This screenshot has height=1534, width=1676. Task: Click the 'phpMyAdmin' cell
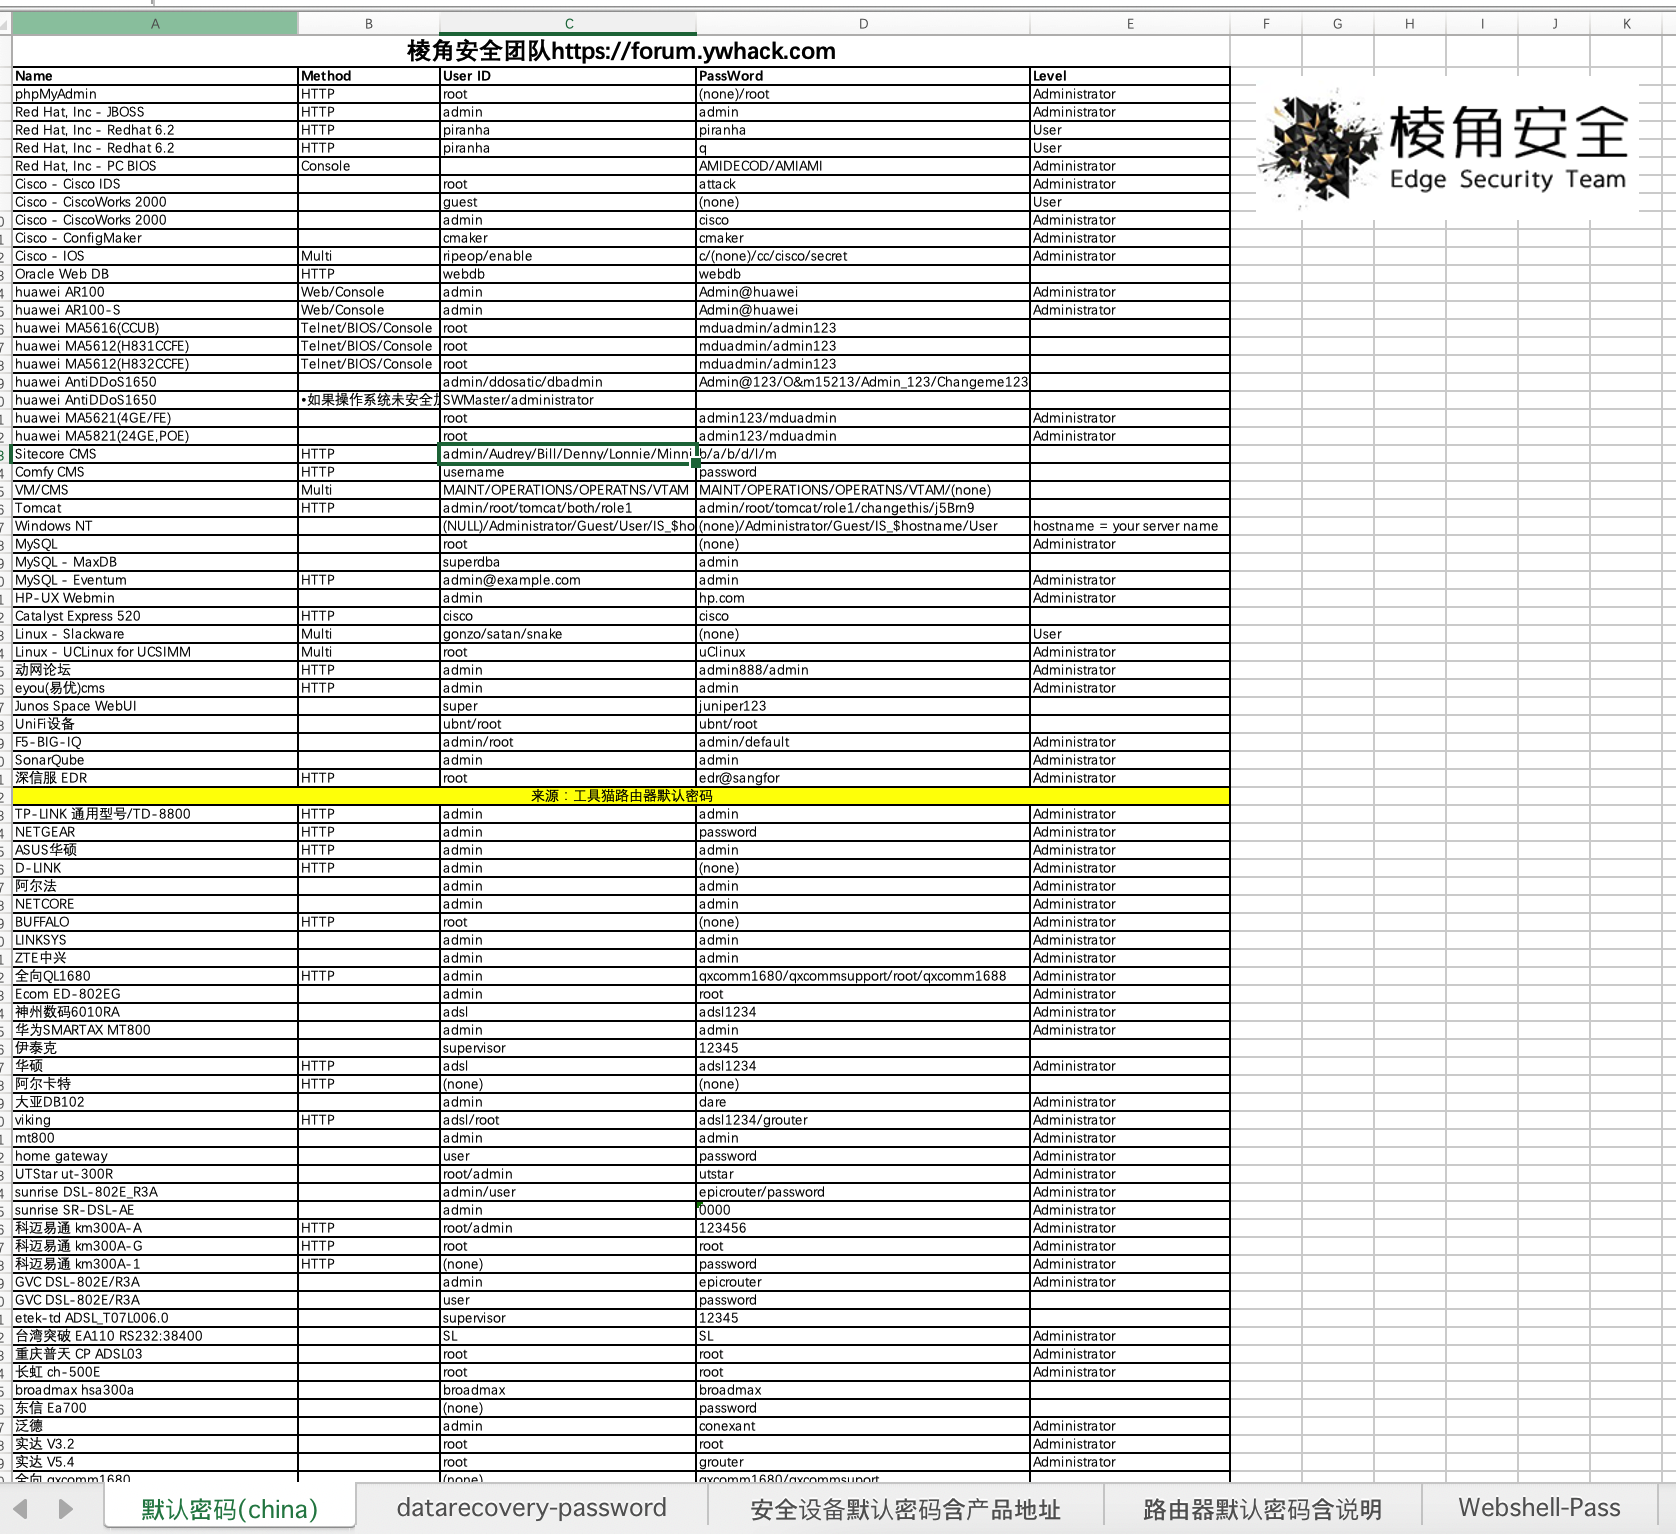click(155, 94)
